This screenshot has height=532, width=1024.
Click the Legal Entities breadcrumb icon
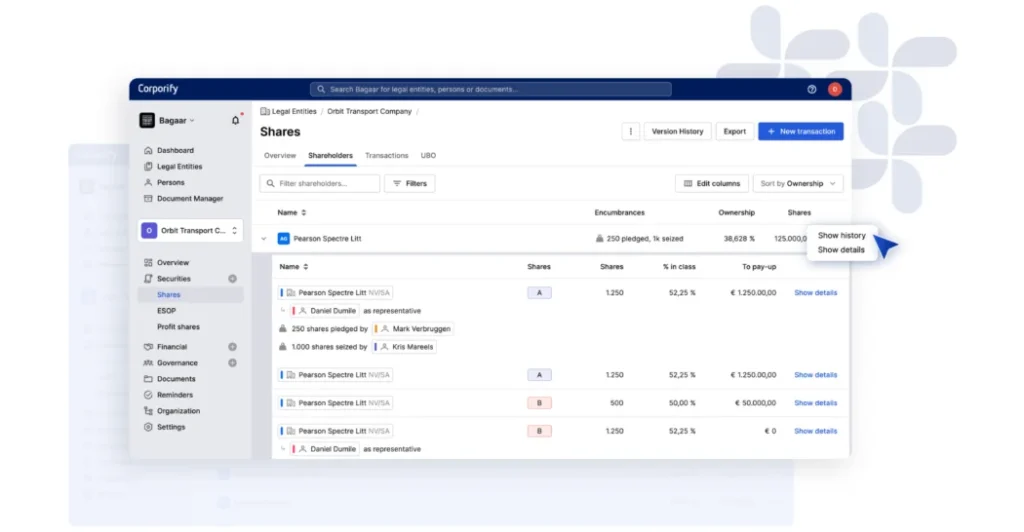coord(264,112)
